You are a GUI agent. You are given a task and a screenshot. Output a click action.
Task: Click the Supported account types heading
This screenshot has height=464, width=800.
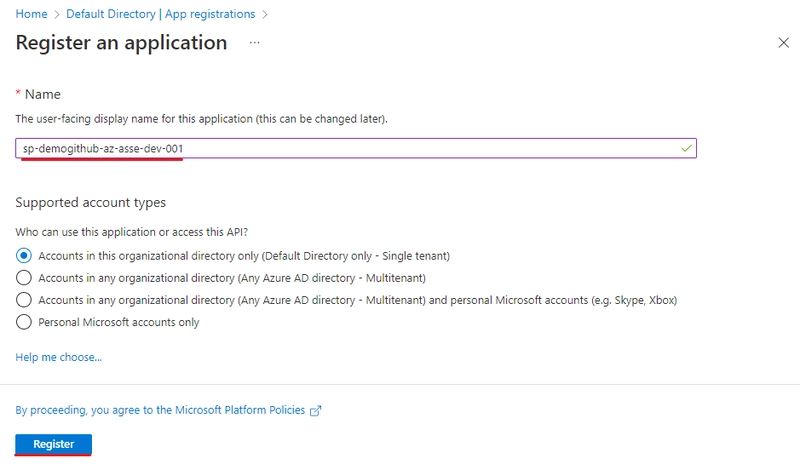(x=91, y=203)
